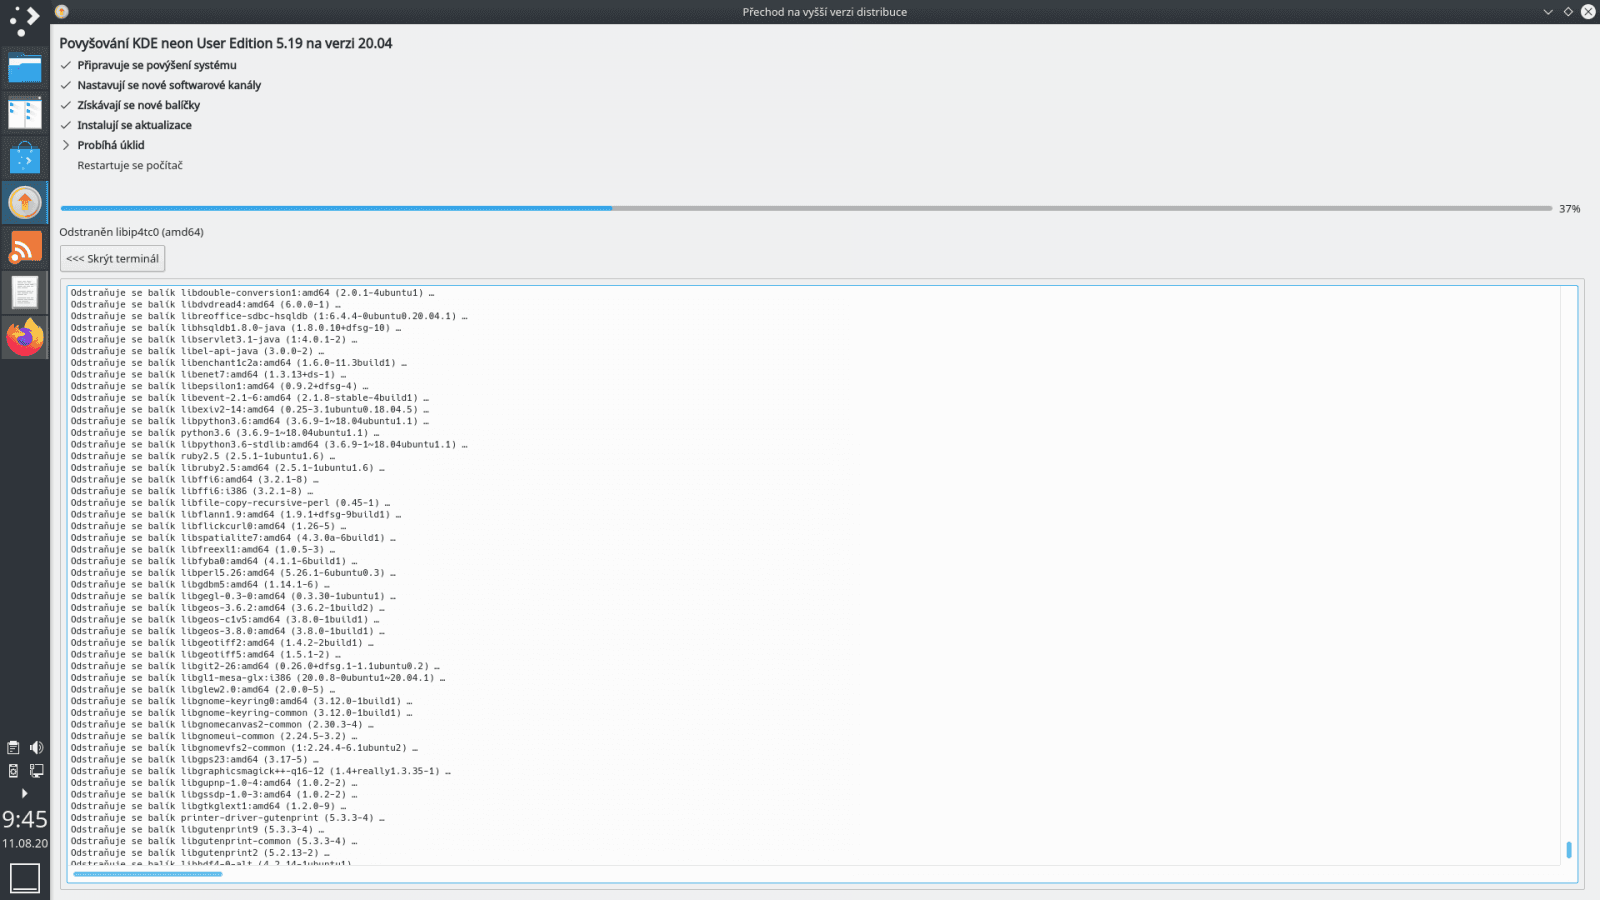Viewport: 1600px width, 900px height.
Task: Click the checkmark beside 'Připravuje se povýšení systému'
Action: [x=66, y=65]
